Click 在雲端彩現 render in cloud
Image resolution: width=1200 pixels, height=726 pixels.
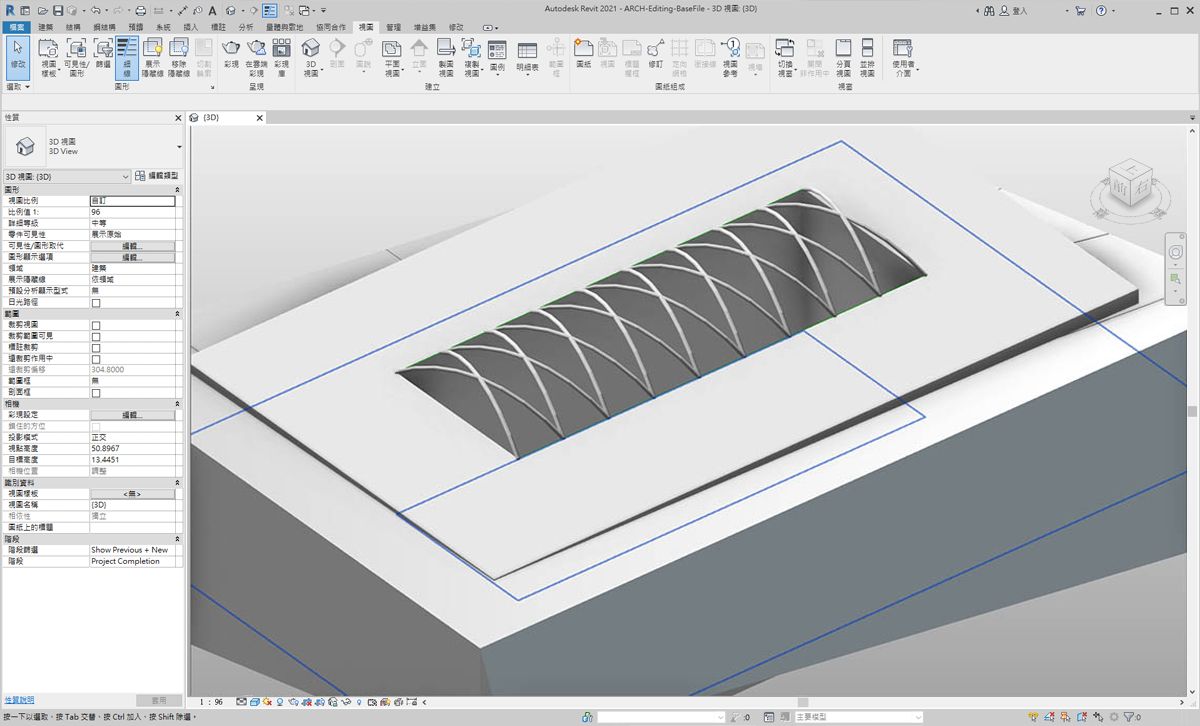pos(257,58)
